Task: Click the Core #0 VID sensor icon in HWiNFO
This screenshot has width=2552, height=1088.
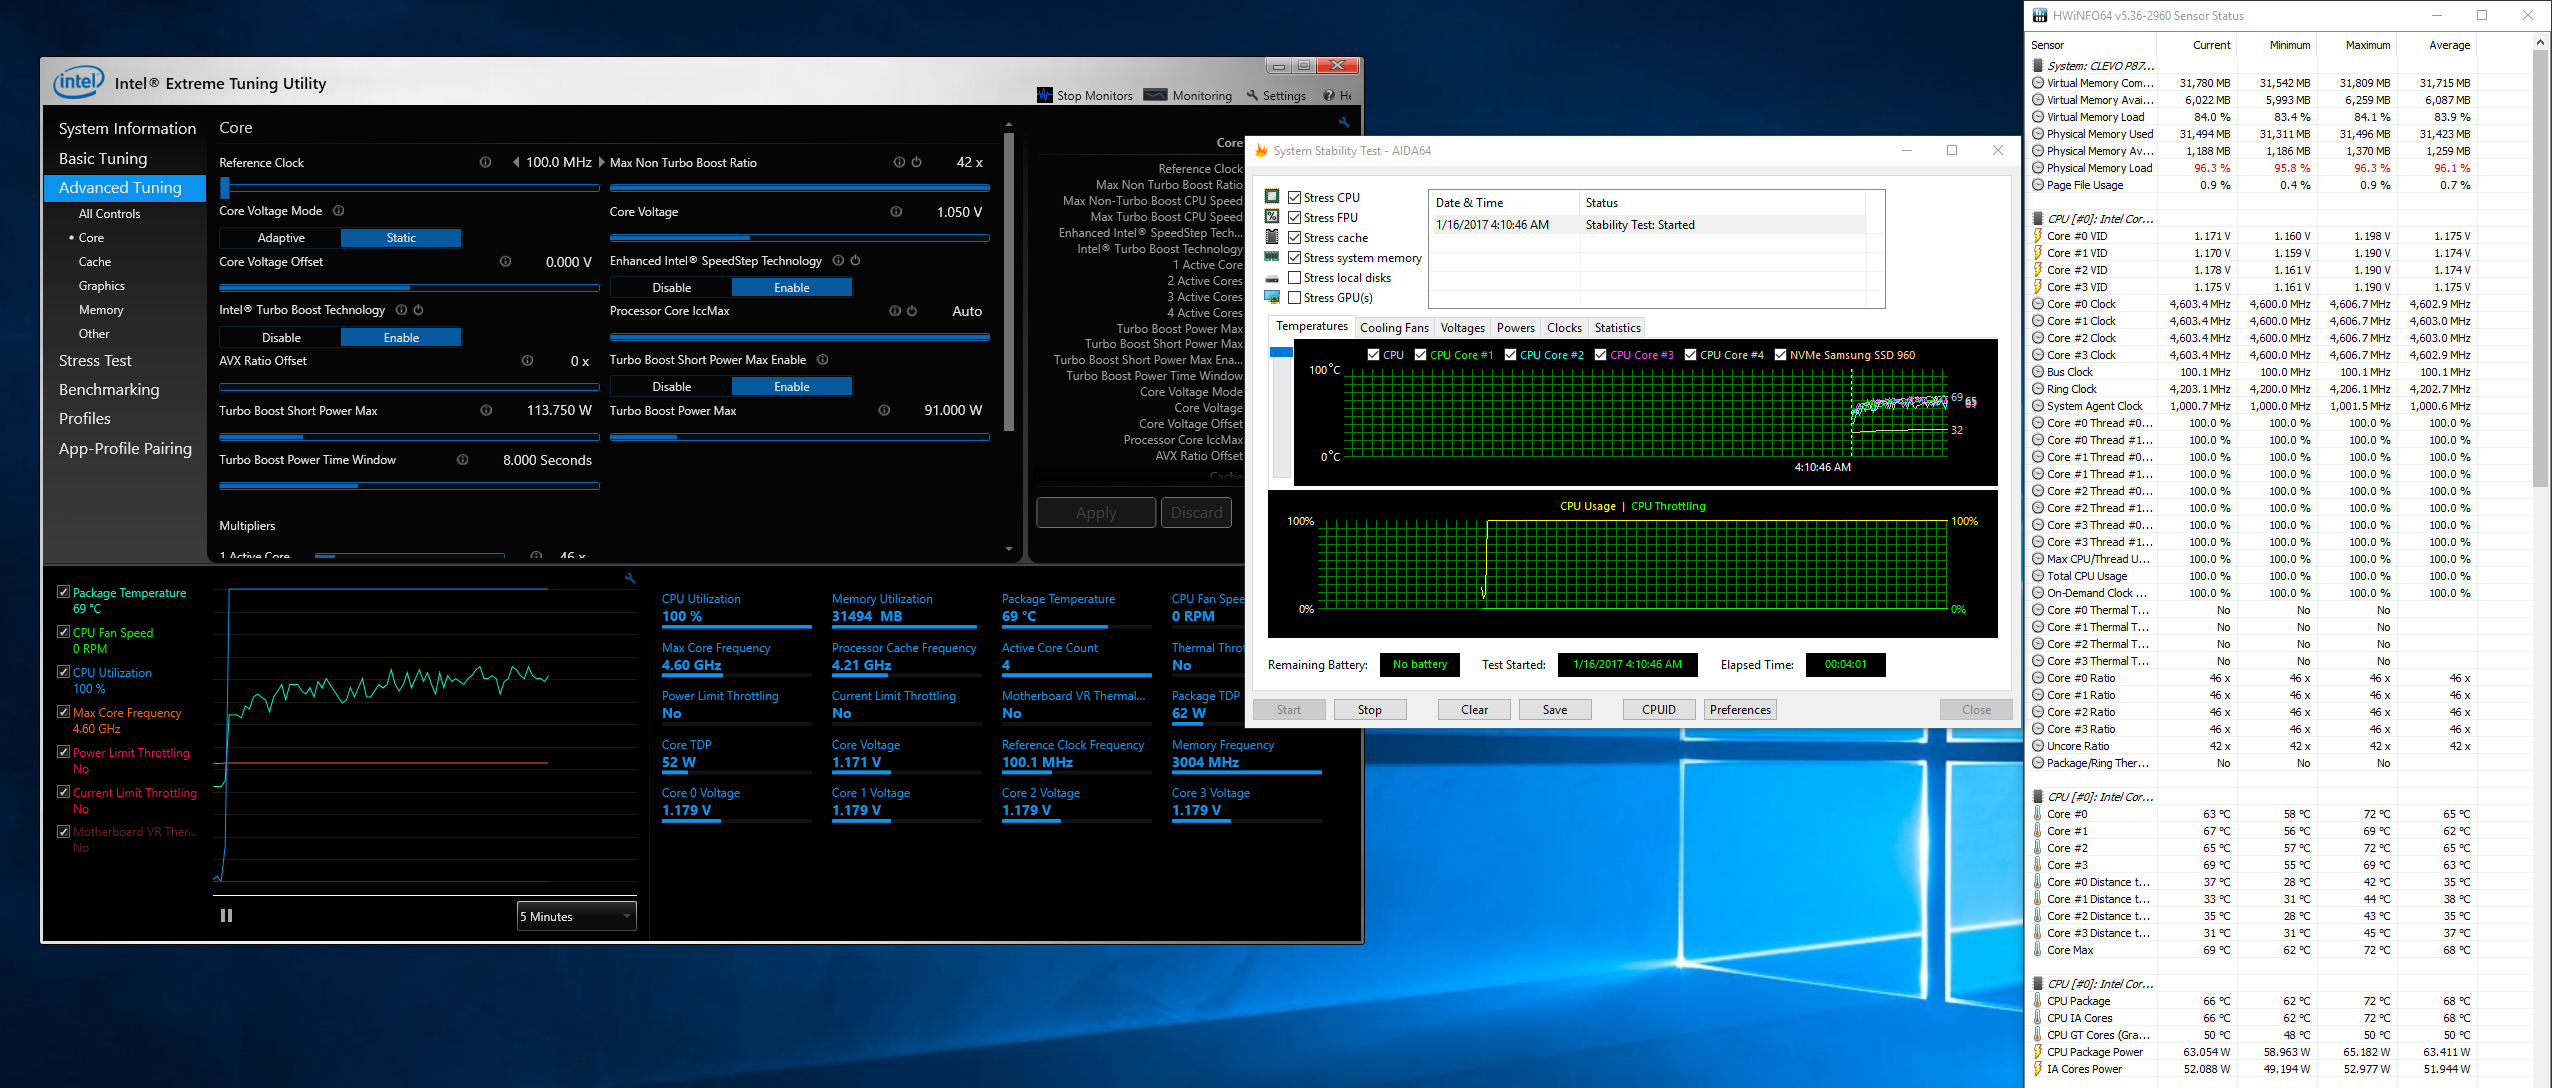Action: pyautogui.click(x=2038, y=236)
